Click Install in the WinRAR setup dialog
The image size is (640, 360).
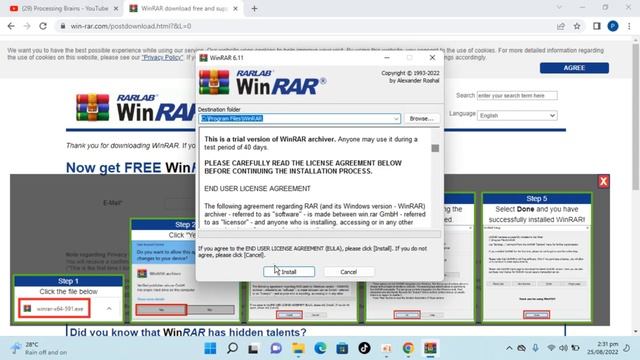click(x=289, y=272)
